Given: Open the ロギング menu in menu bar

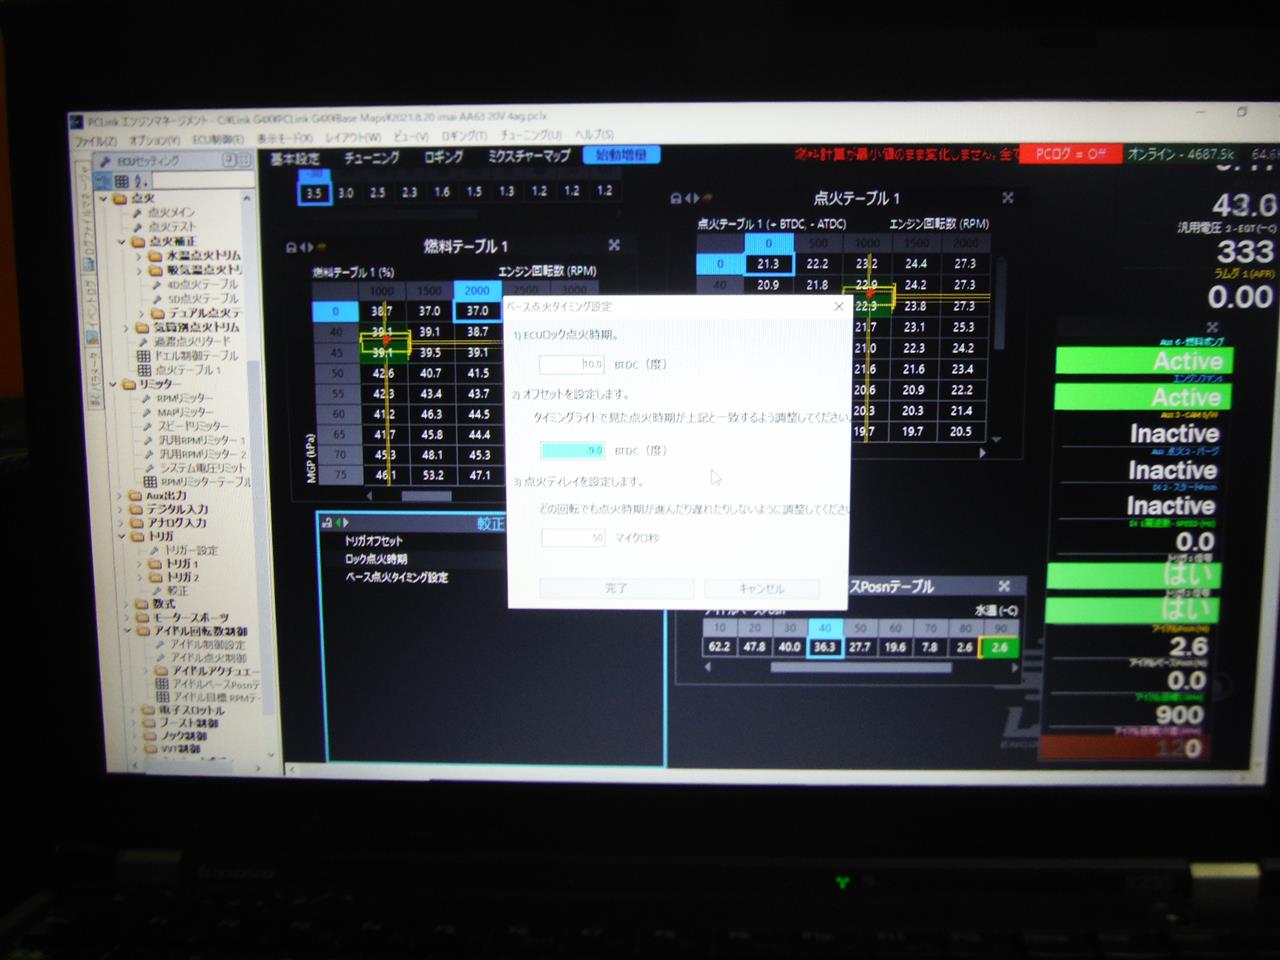Looking at the screenshot, I should click(464, 136).
